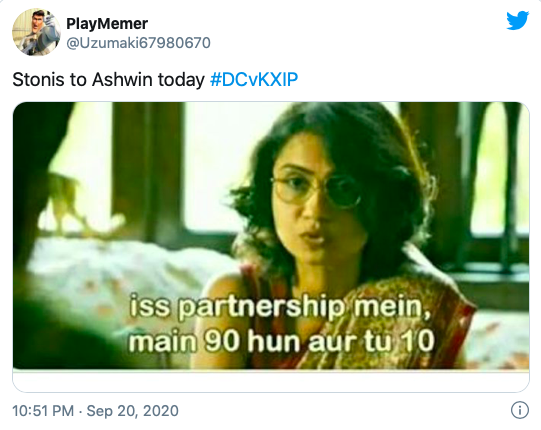The height and width of the screenshot is (430, 541).
Task: Click the tweet timestamp 10:51 PM
Action: 43,411
